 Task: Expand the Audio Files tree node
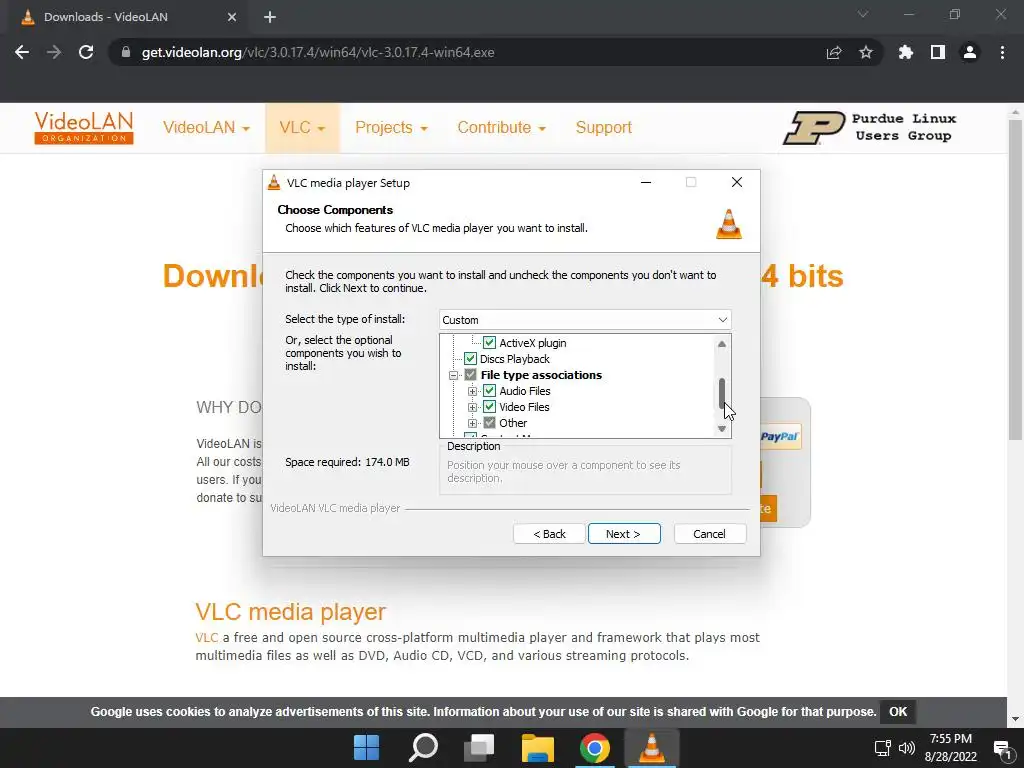click(x=472, y=391)
